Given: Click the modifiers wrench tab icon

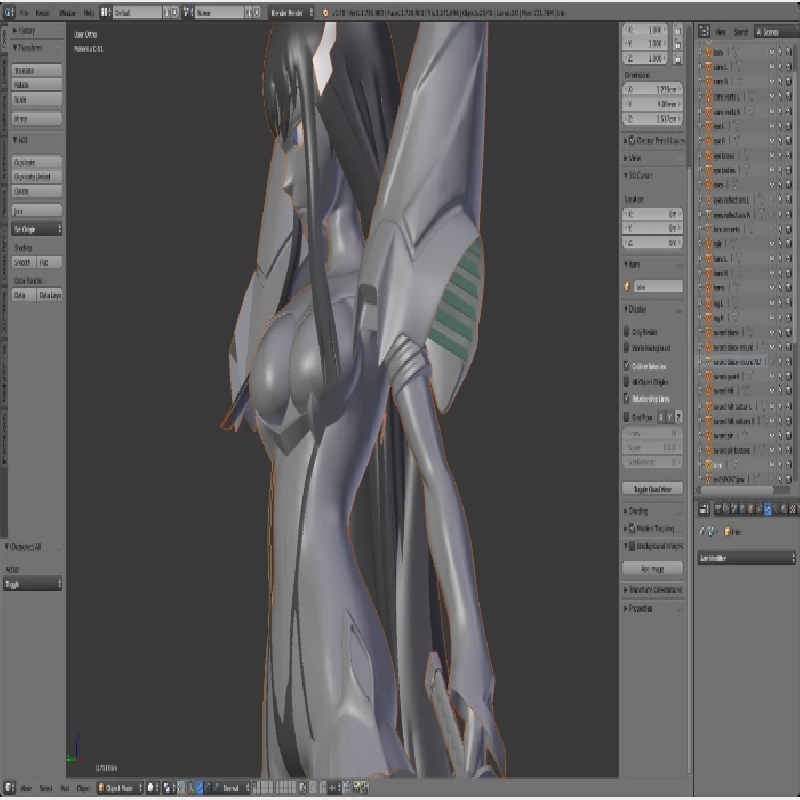Looking at the screenshot, I should 768,510.
